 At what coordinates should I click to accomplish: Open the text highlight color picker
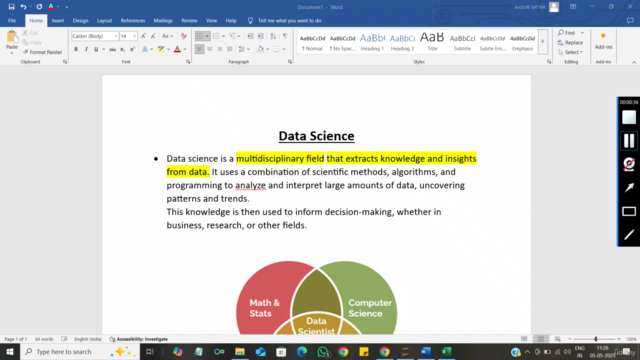[168, 49]
